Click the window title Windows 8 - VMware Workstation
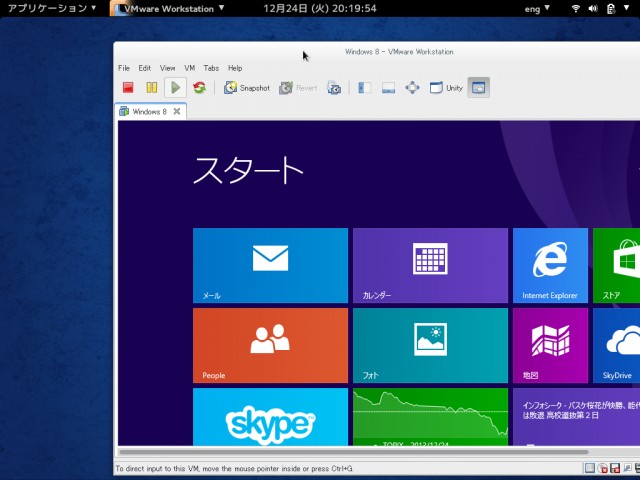The height and width of the screenshot is (480, 640). pos(399,52)
